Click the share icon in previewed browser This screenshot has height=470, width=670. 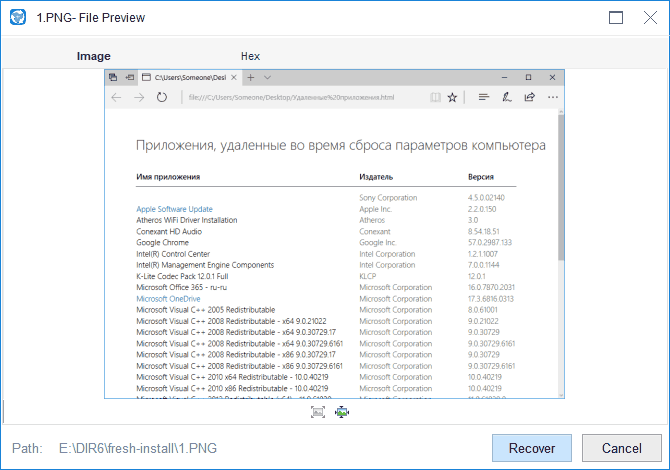tap(529, 97)
